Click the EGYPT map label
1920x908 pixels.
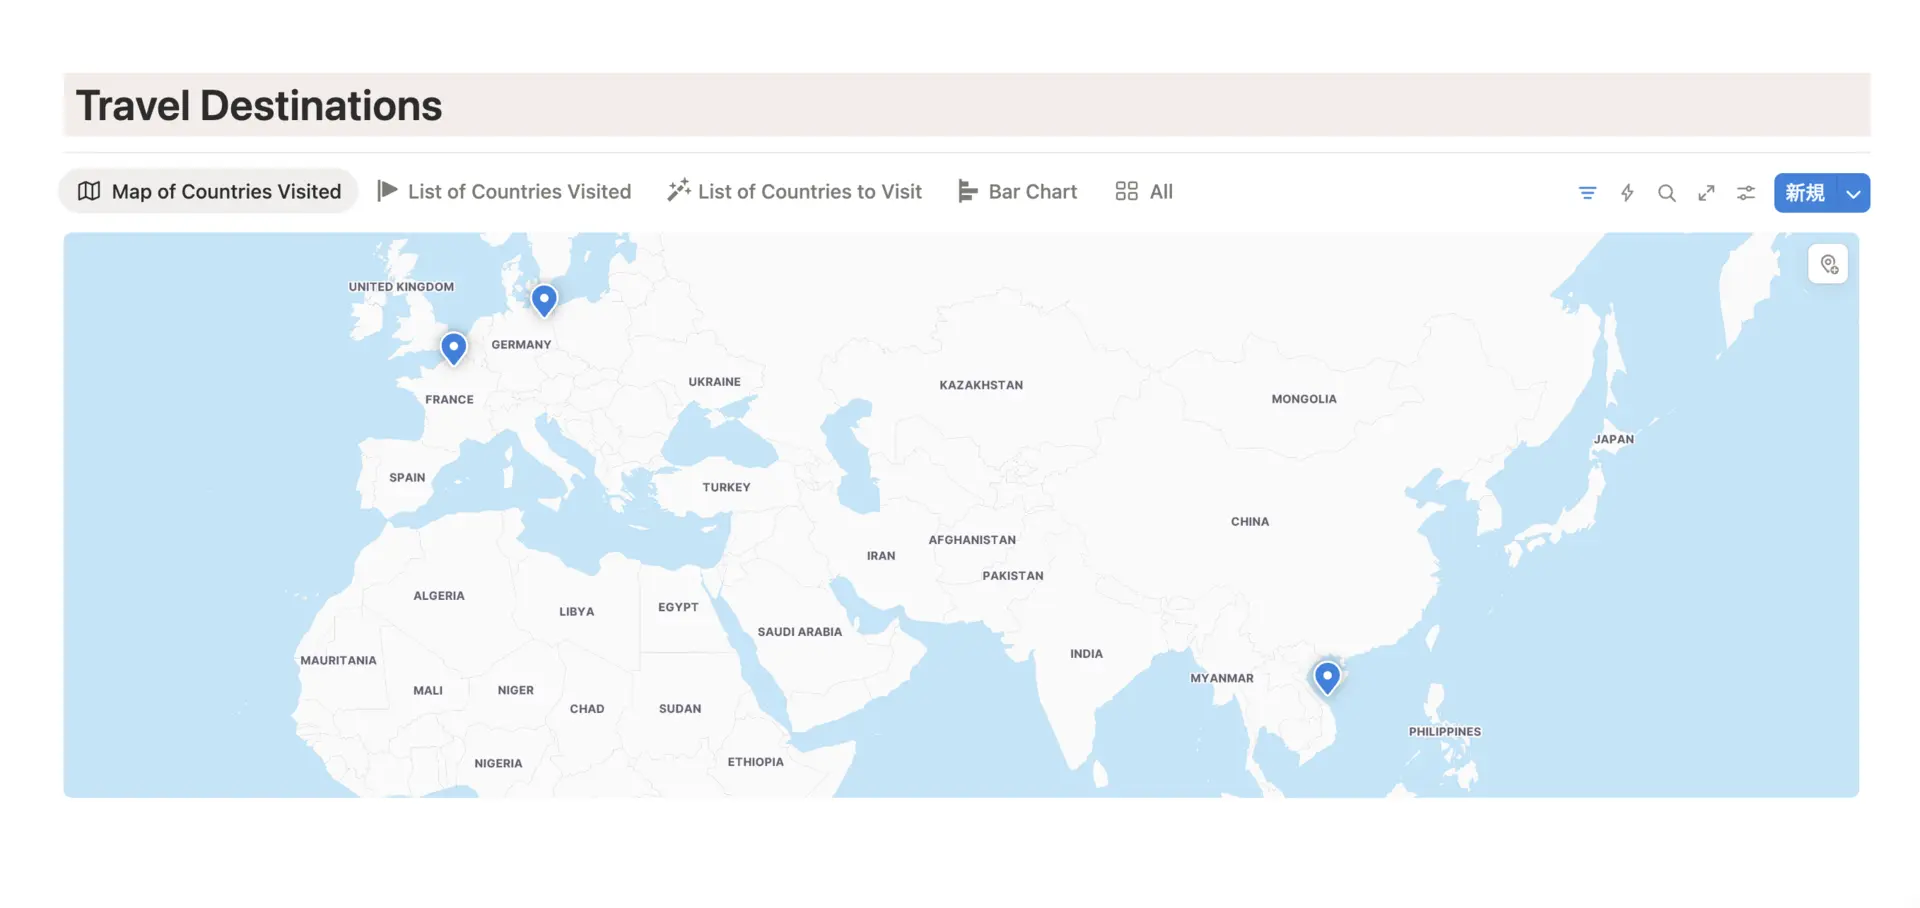click(678, 608)
